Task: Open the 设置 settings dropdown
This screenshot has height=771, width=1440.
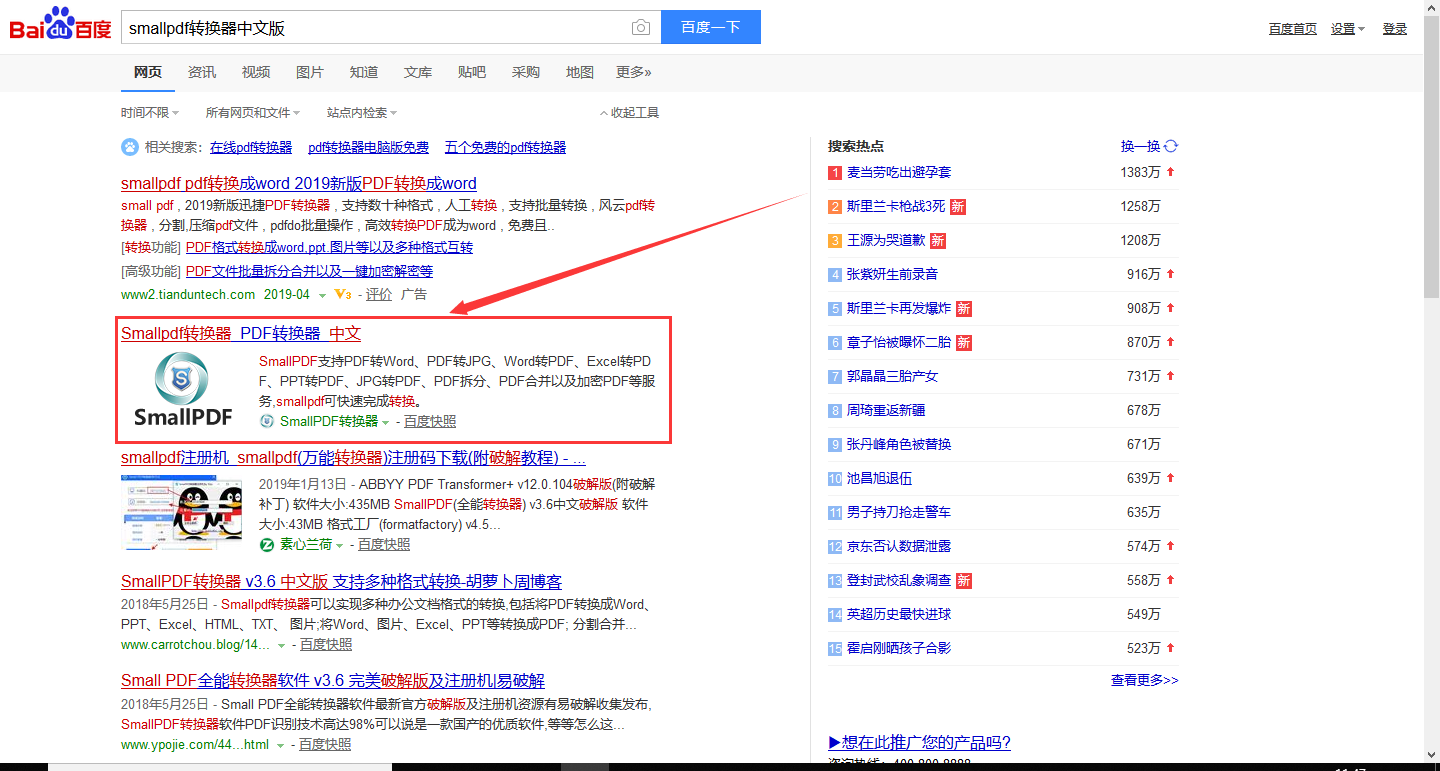Action: pos(1347,29)
